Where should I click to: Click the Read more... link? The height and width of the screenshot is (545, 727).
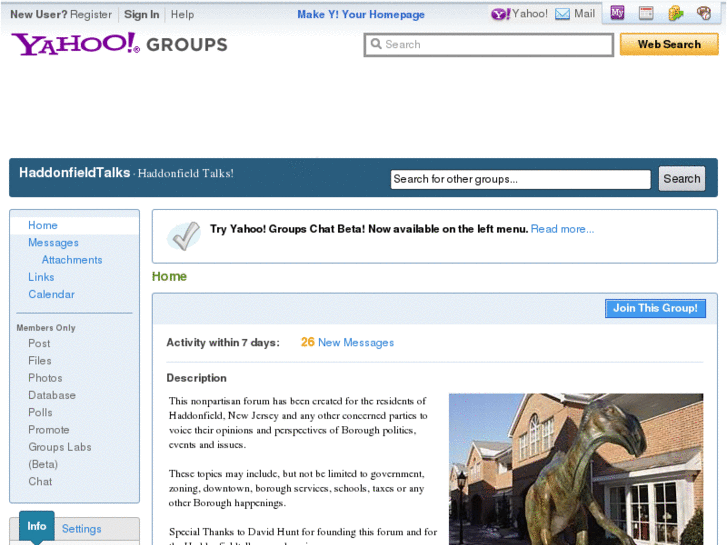562,229
